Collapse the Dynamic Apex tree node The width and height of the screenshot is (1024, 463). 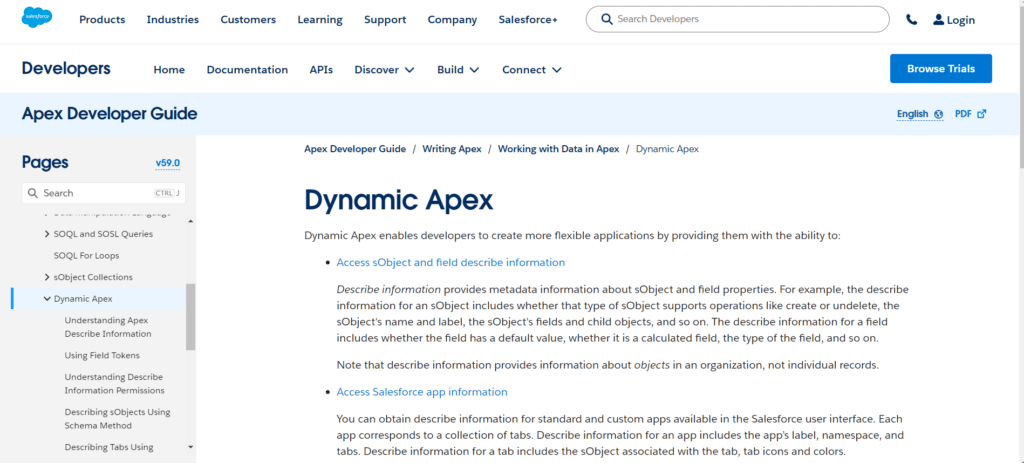[x=47, y=298]
